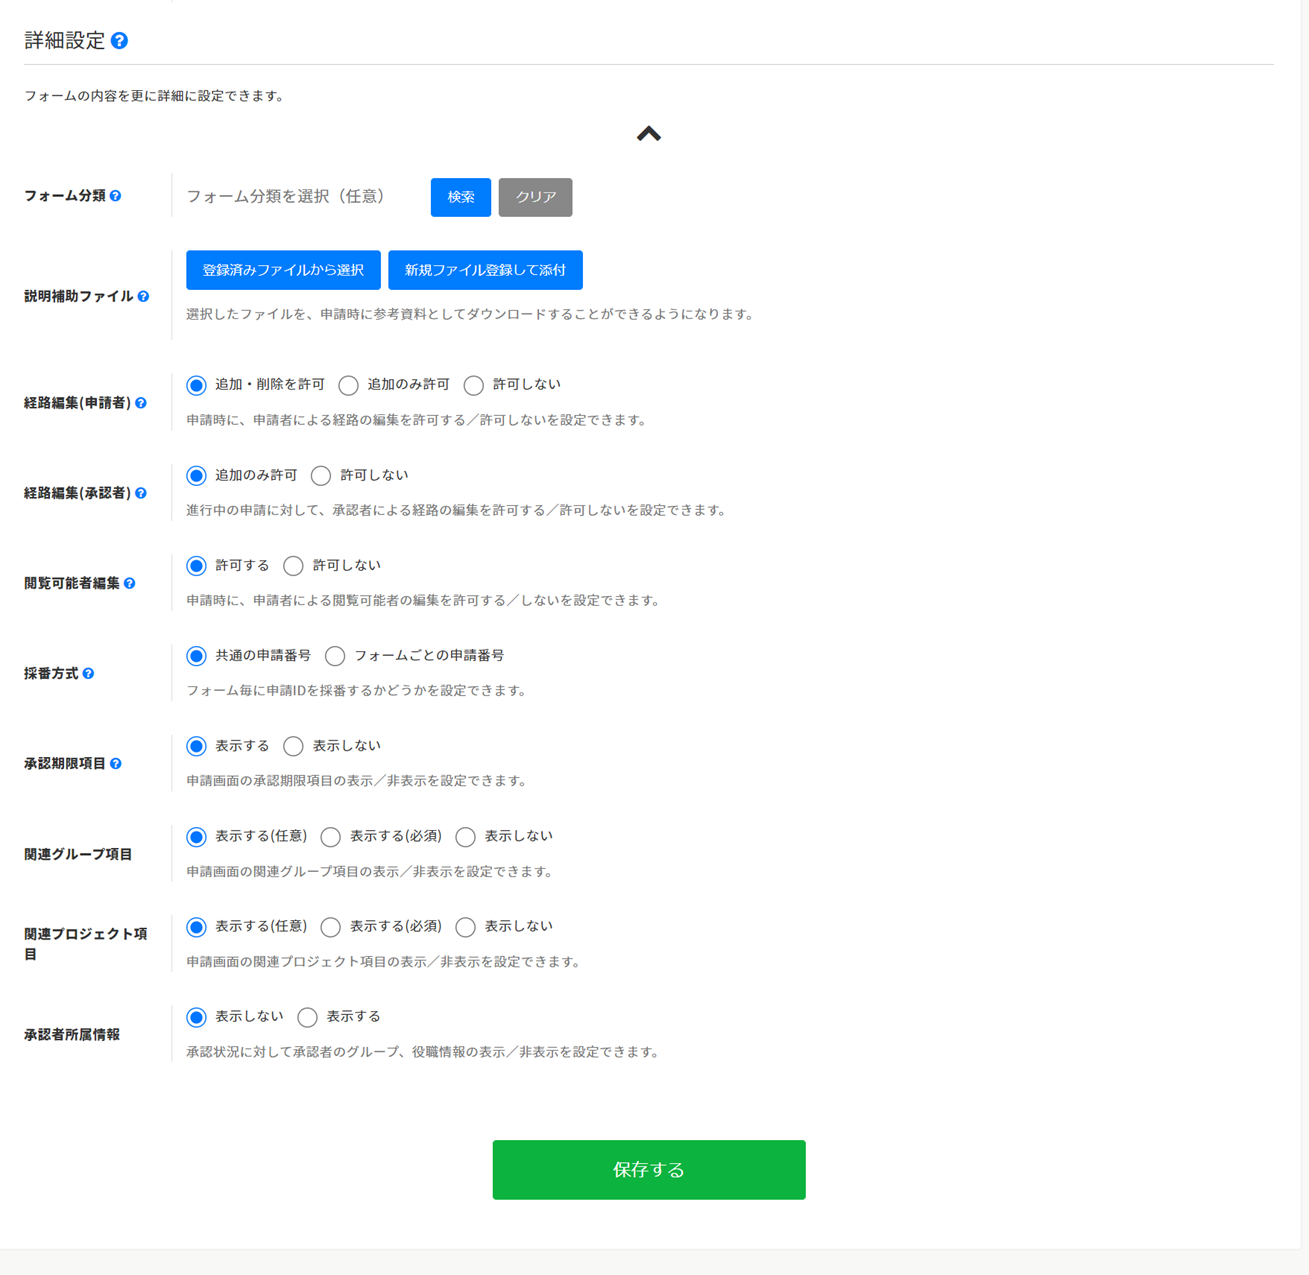This screenshot has width=1309, height=1275.
Task: Click help icon beside 承認期限項目 label
Action: pyautogui.click(x=116, y=764)
